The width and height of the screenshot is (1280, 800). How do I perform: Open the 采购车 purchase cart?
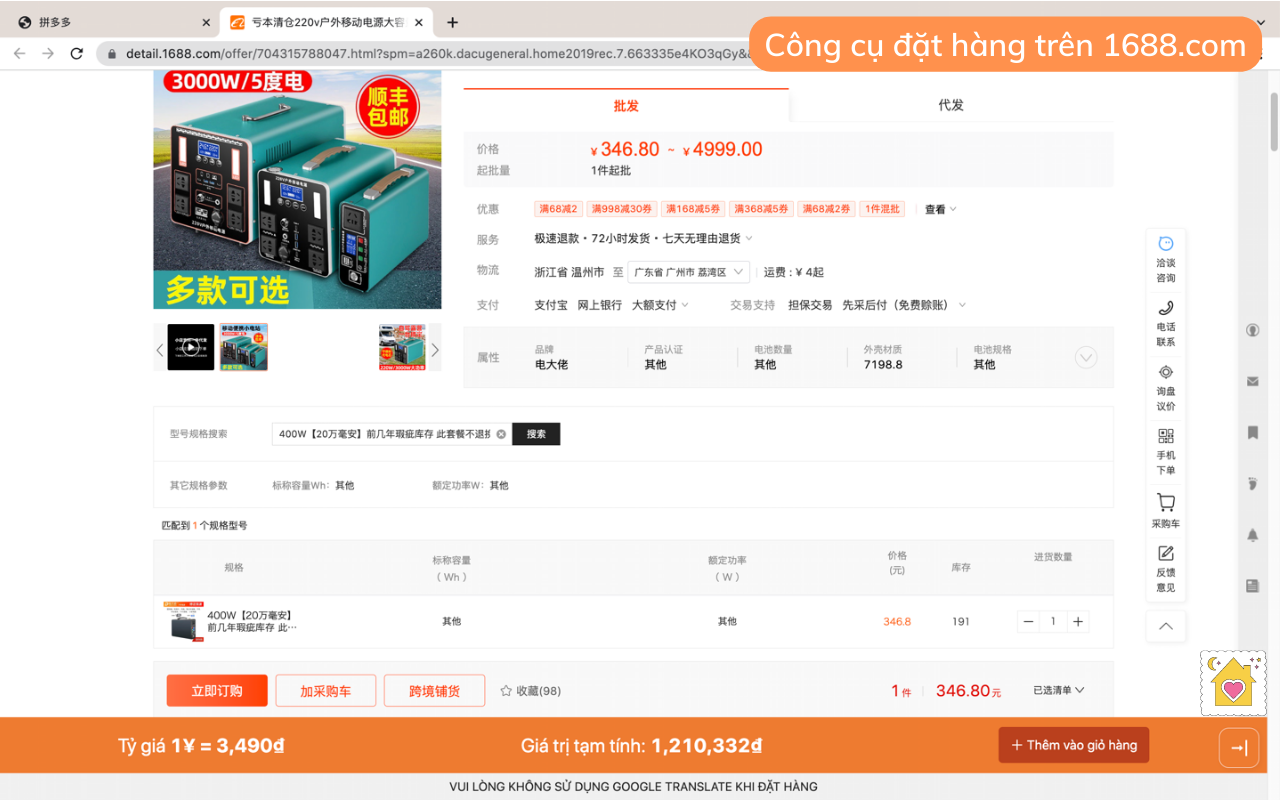click(1165, 510)
